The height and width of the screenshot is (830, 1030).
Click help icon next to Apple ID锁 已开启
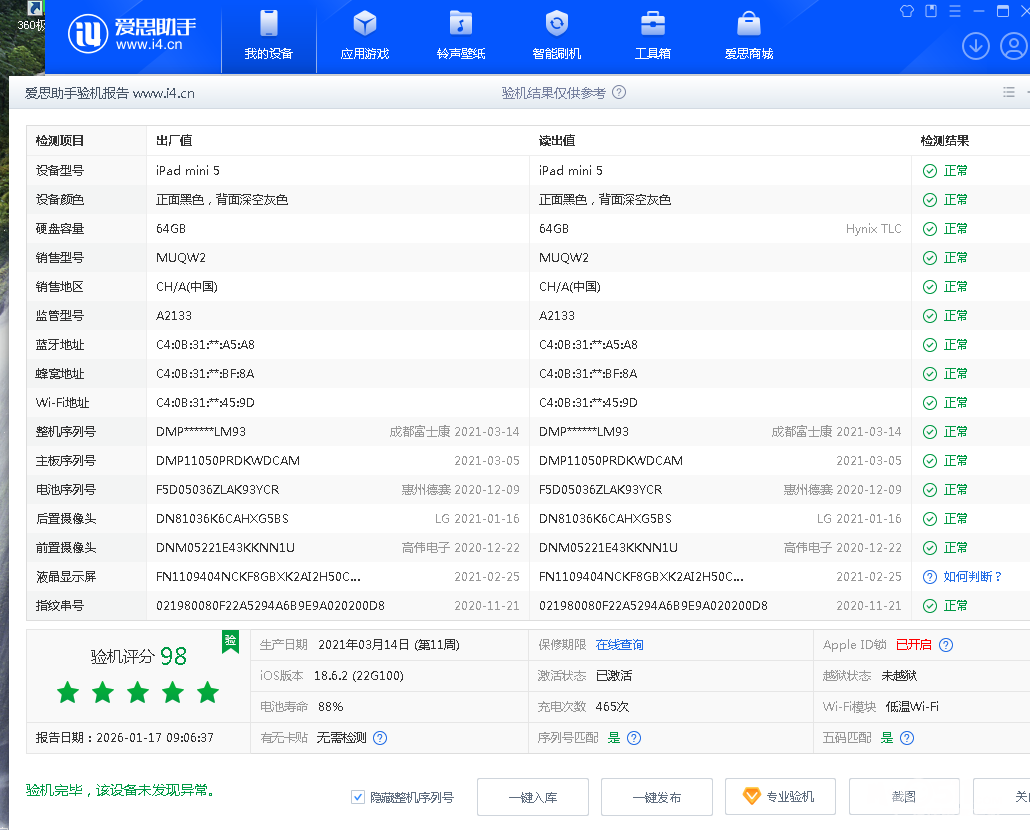coord(946,645)
